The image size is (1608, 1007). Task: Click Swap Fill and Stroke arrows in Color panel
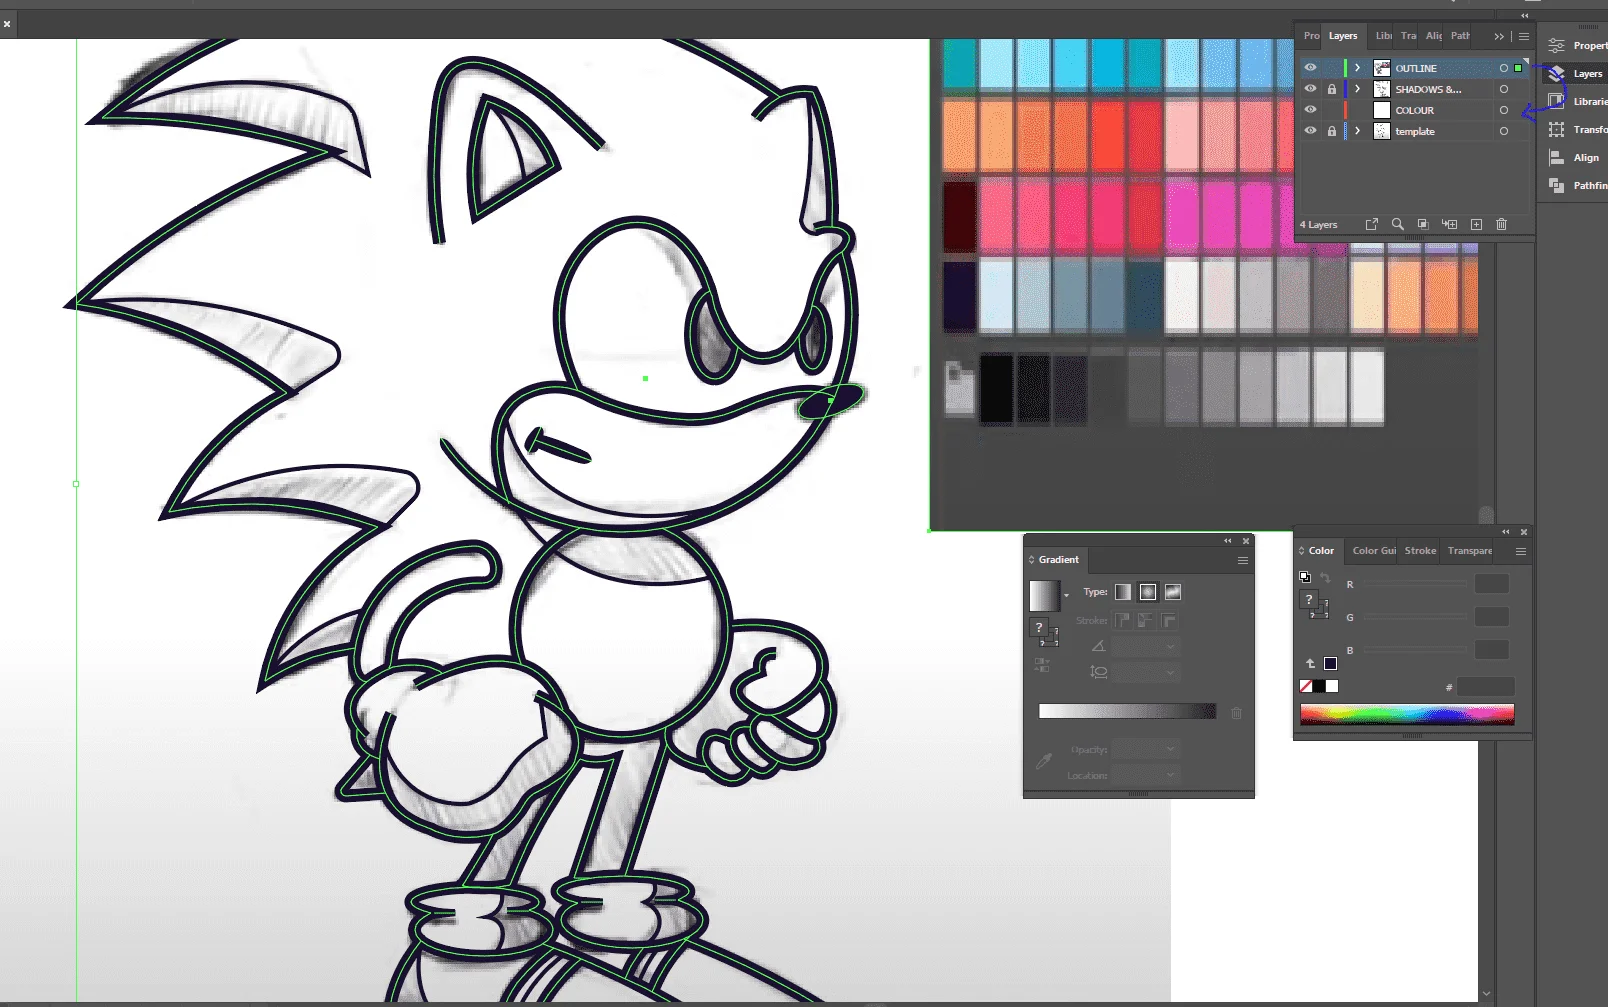(x=1325, y=578)
